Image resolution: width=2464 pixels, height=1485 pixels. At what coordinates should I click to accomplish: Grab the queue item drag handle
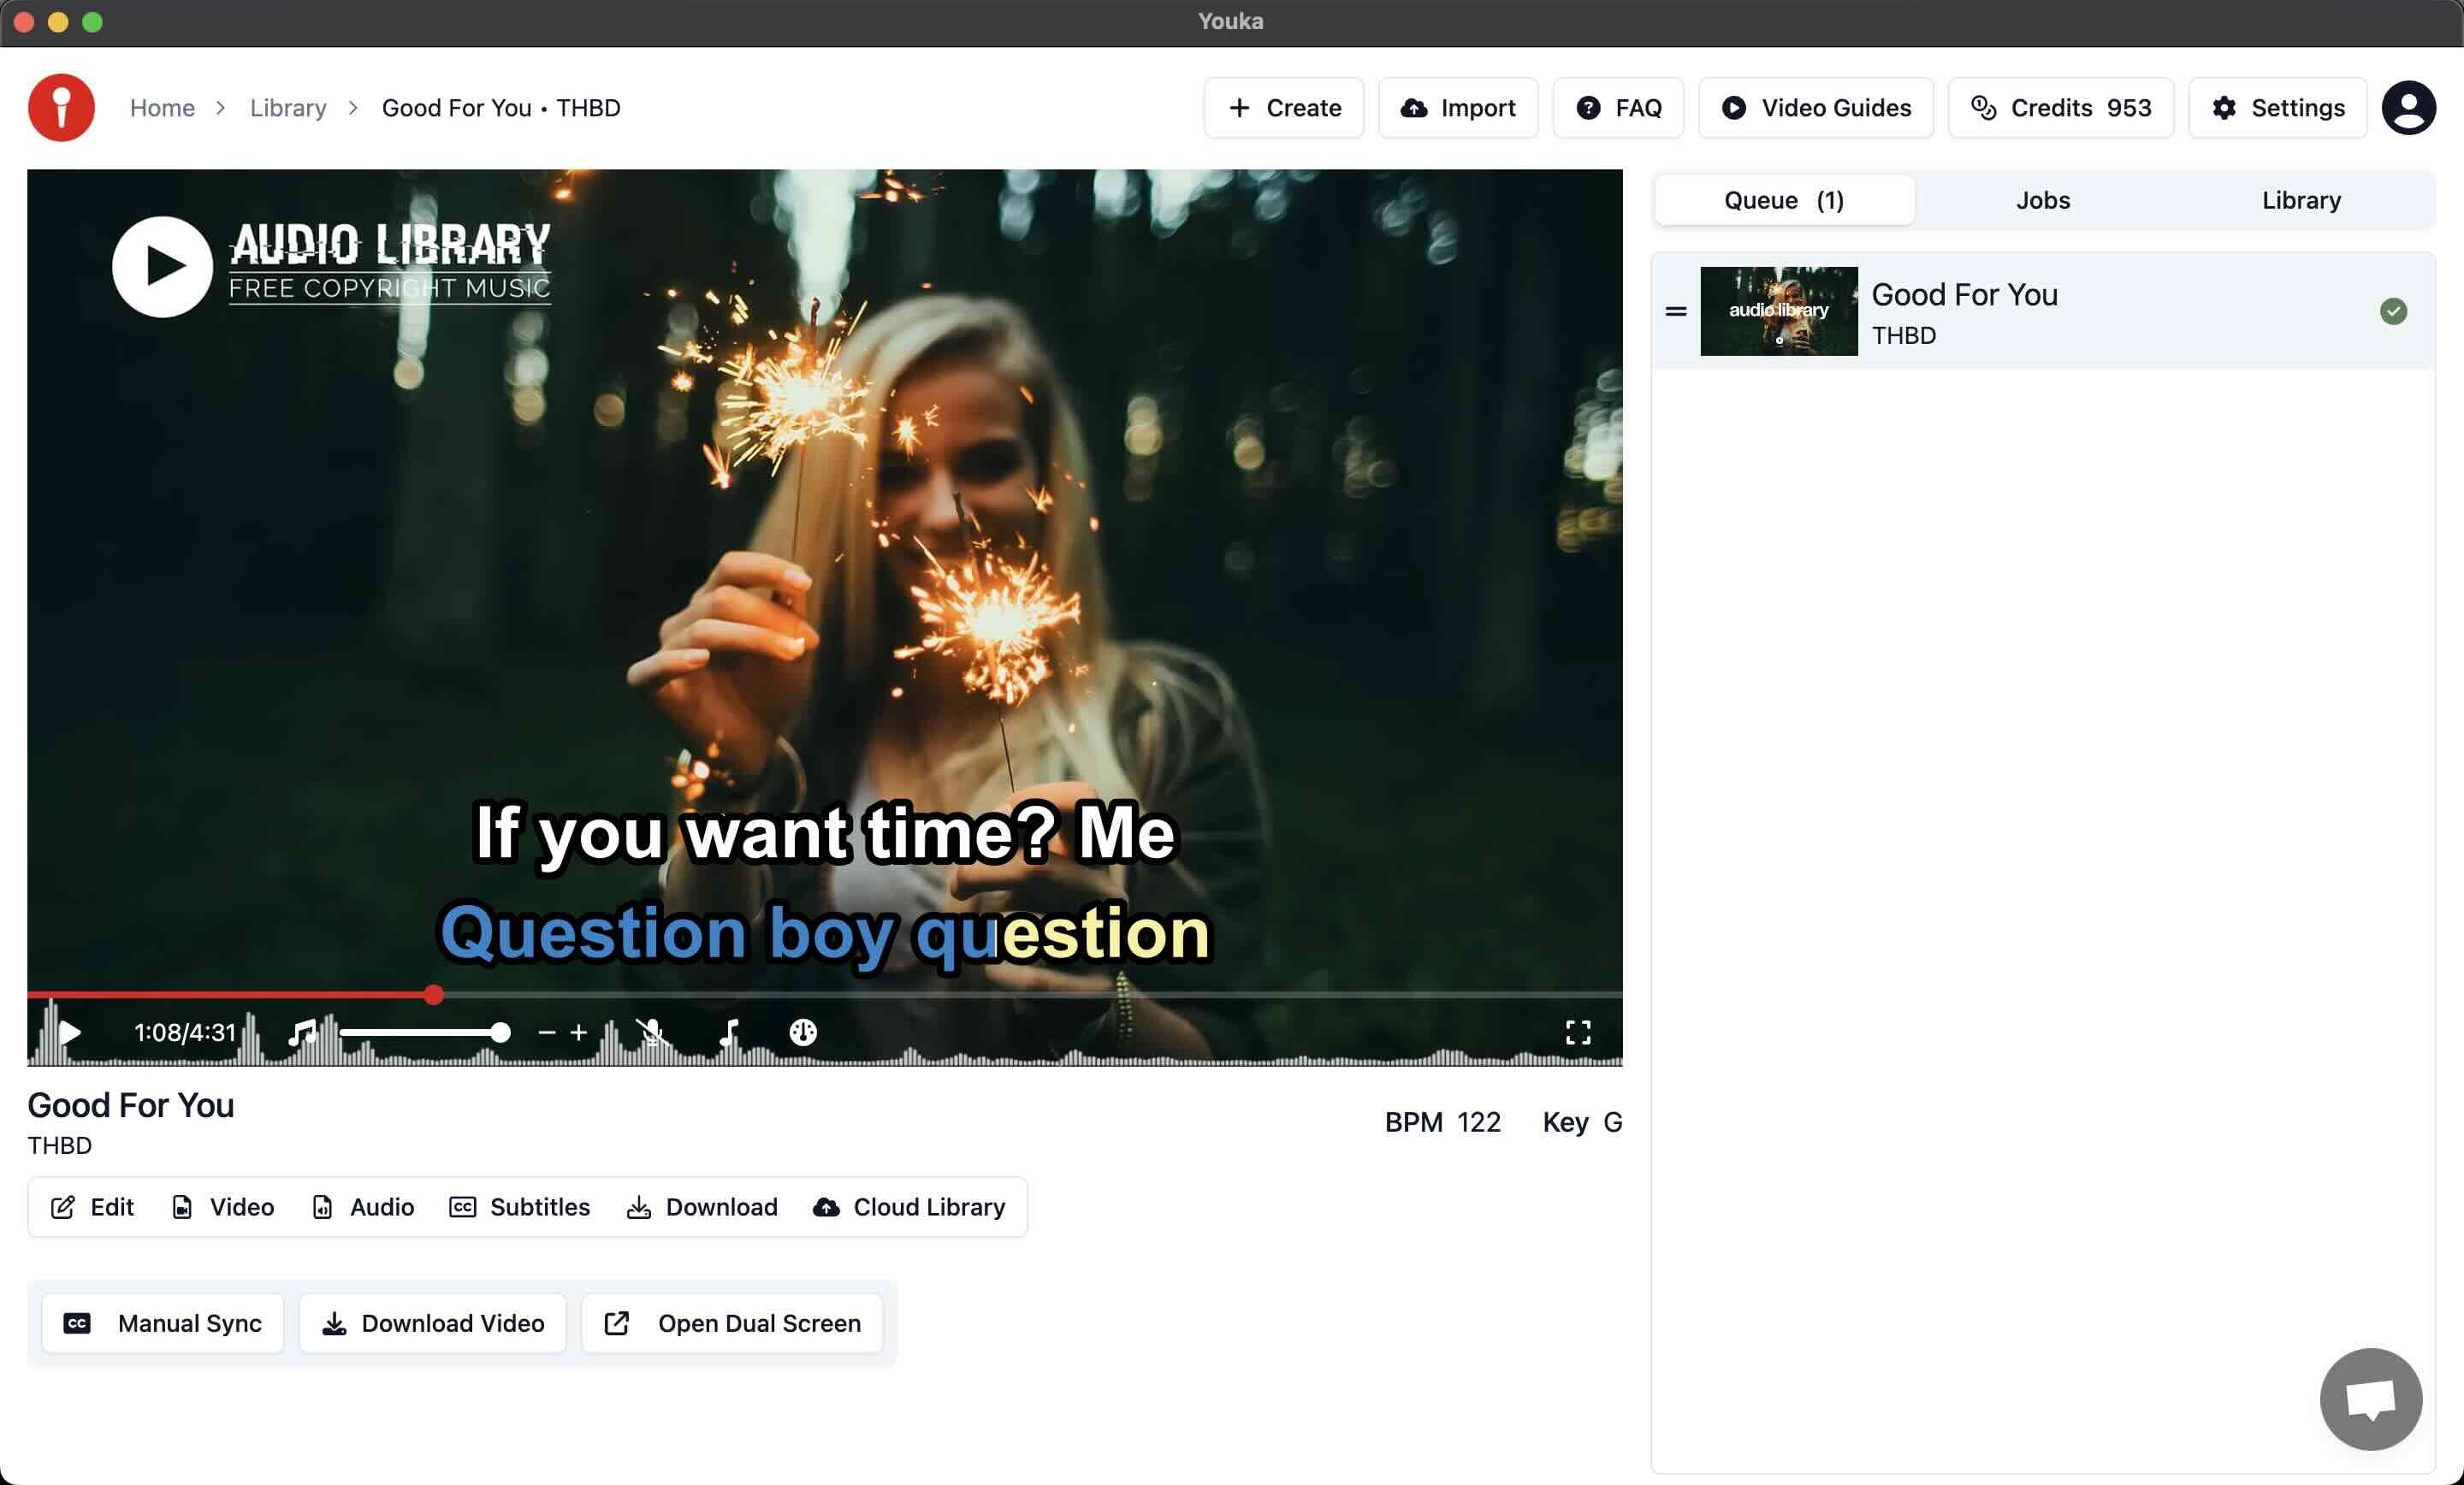coord(1676,311)
